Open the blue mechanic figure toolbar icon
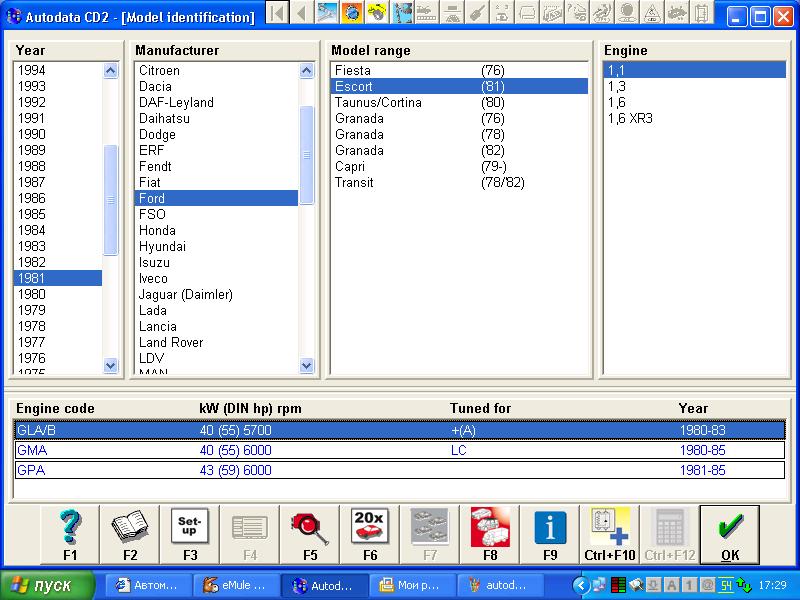 402,13
